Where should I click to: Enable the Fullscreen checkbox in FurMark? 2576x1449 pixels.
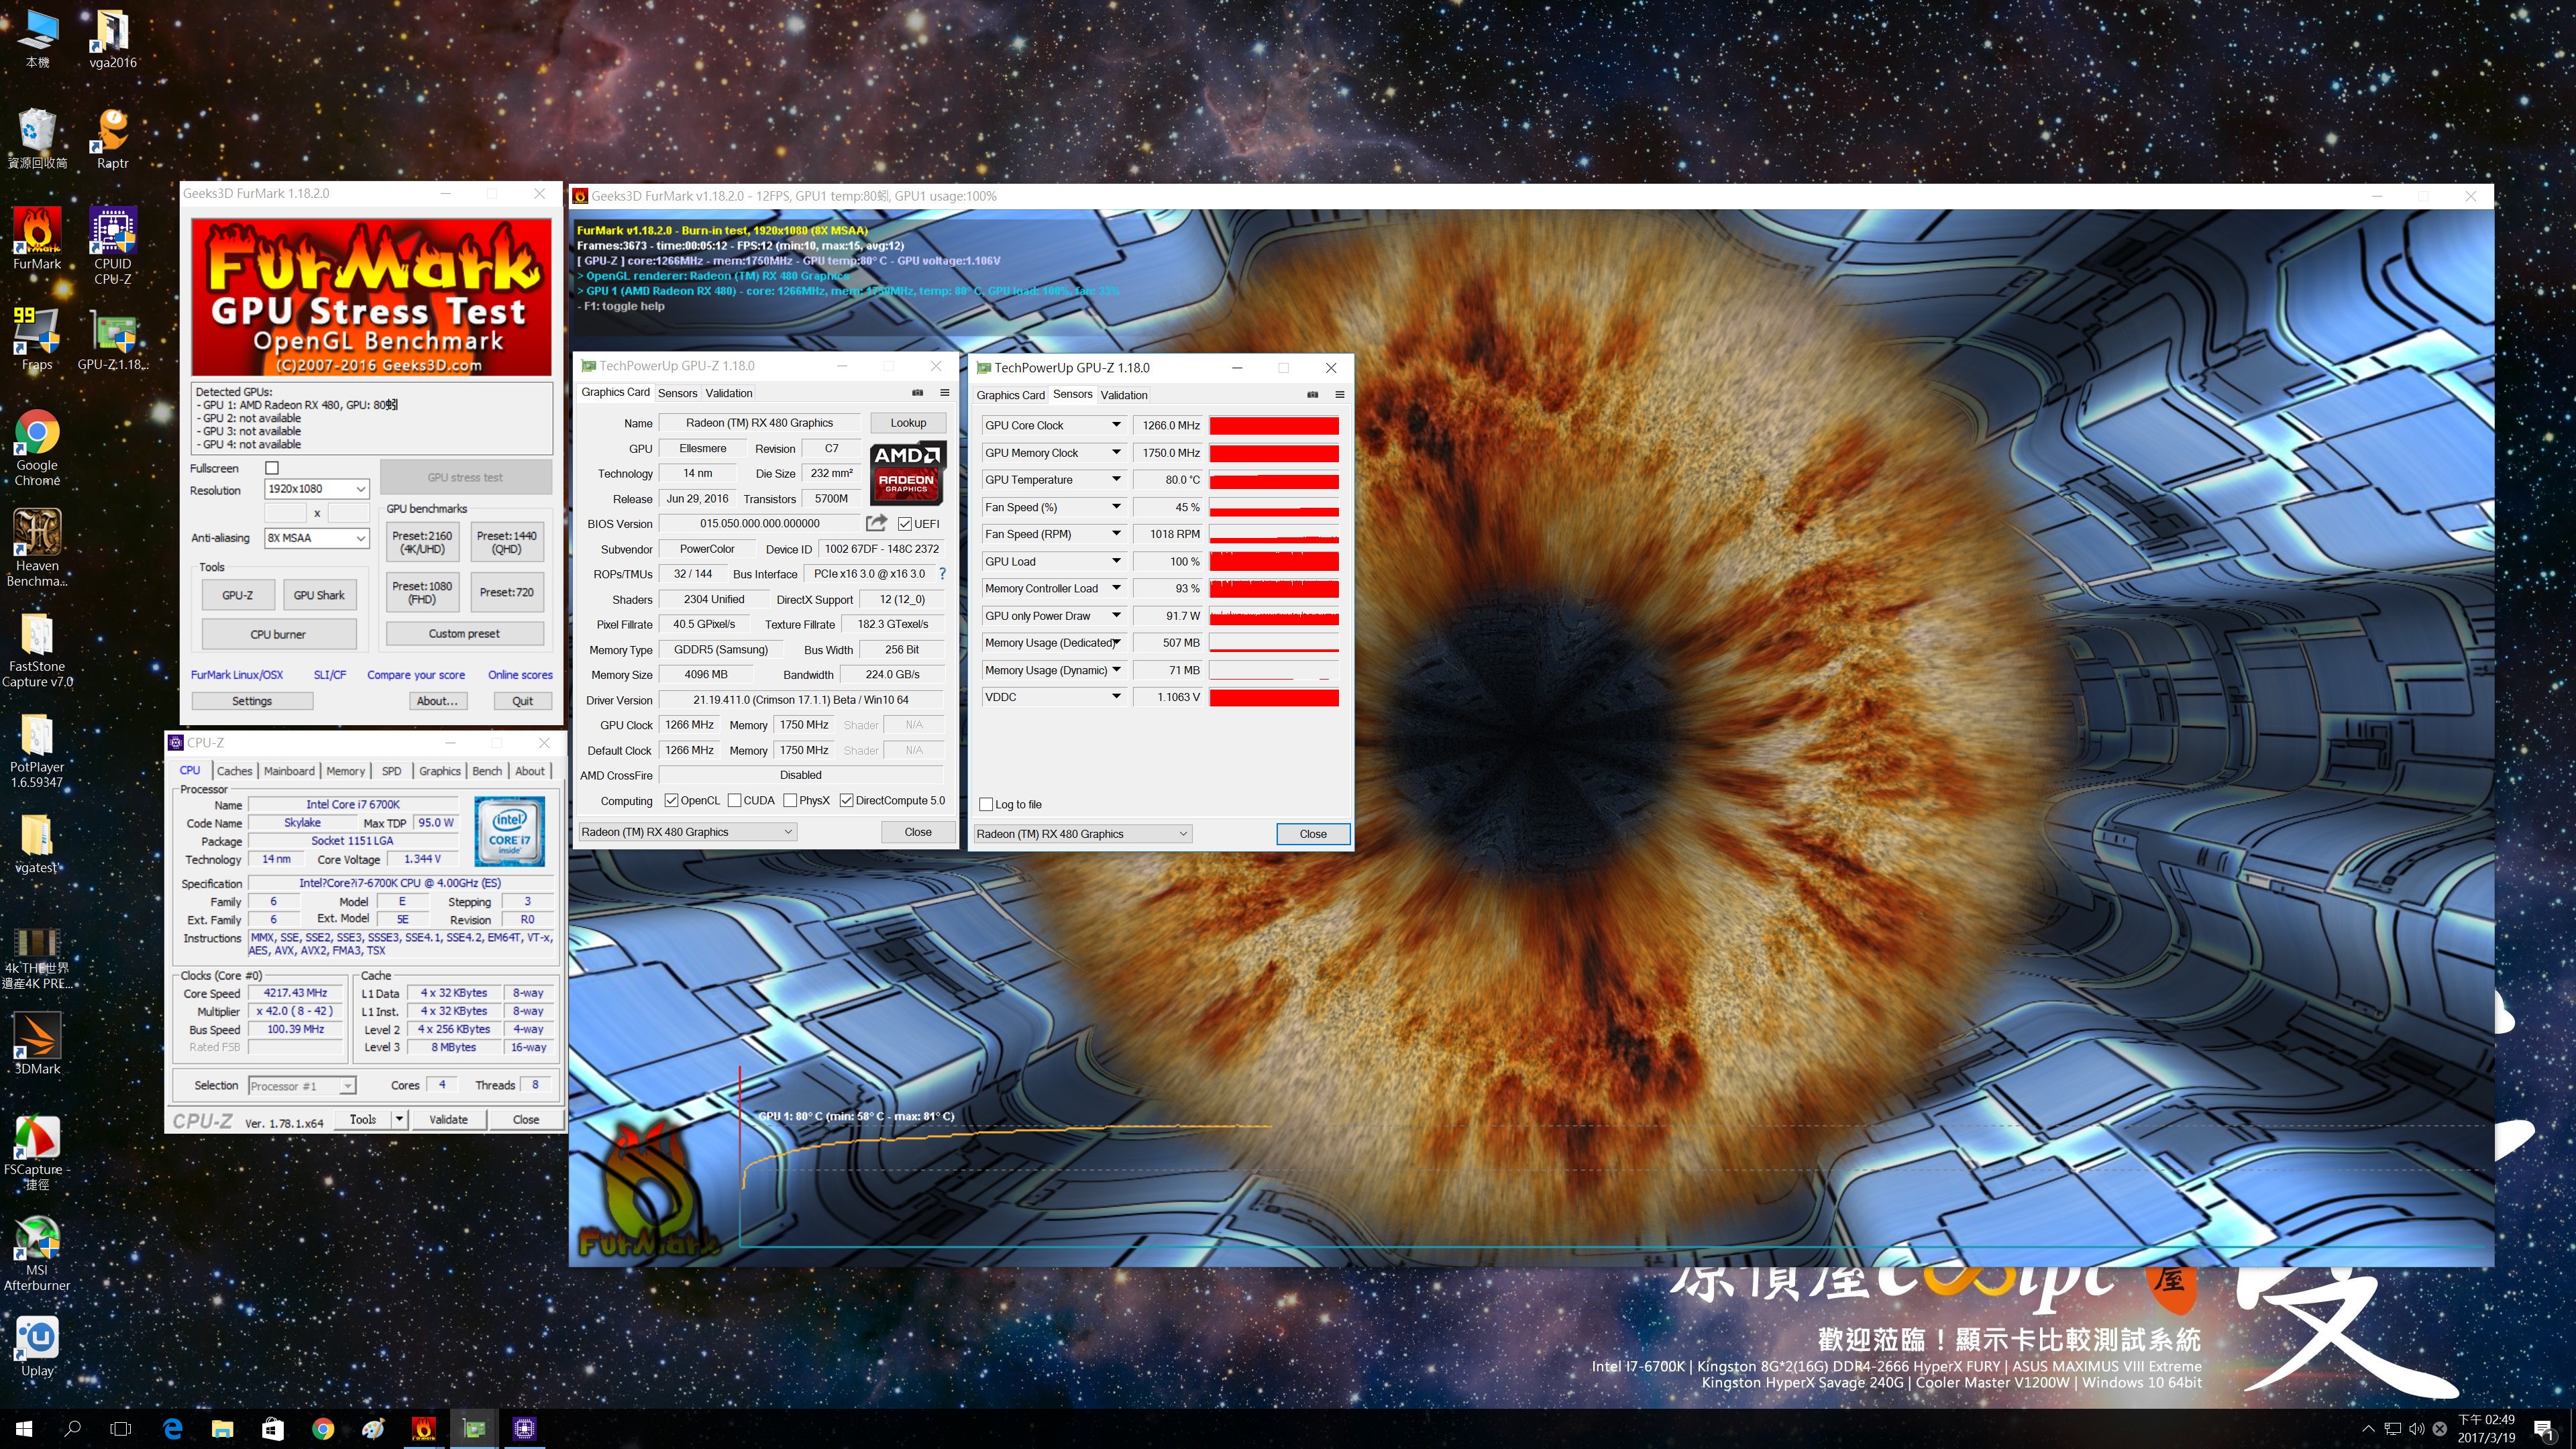point(272,468)
